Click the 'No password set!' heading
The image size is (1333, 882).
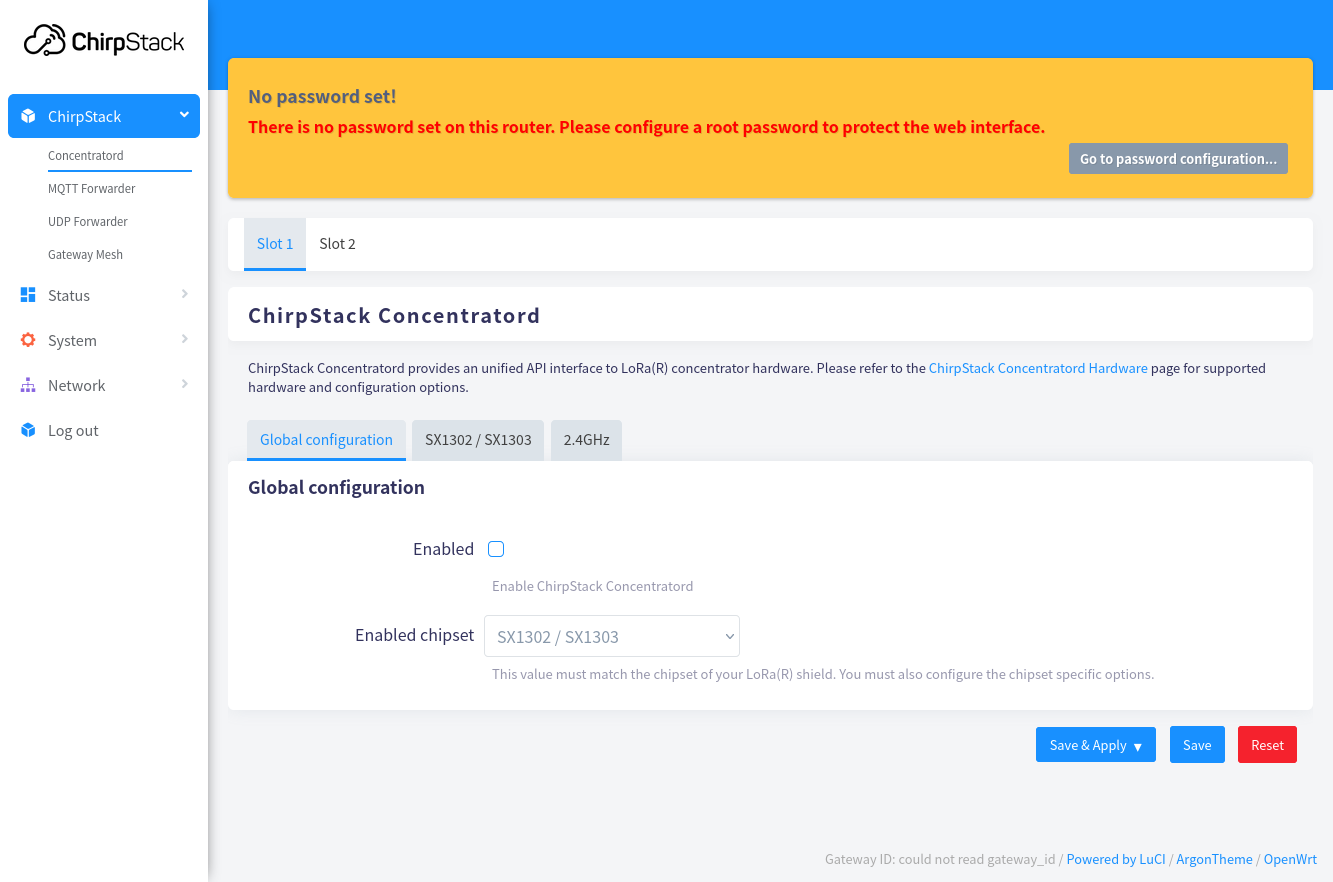(x=322, y=97)
